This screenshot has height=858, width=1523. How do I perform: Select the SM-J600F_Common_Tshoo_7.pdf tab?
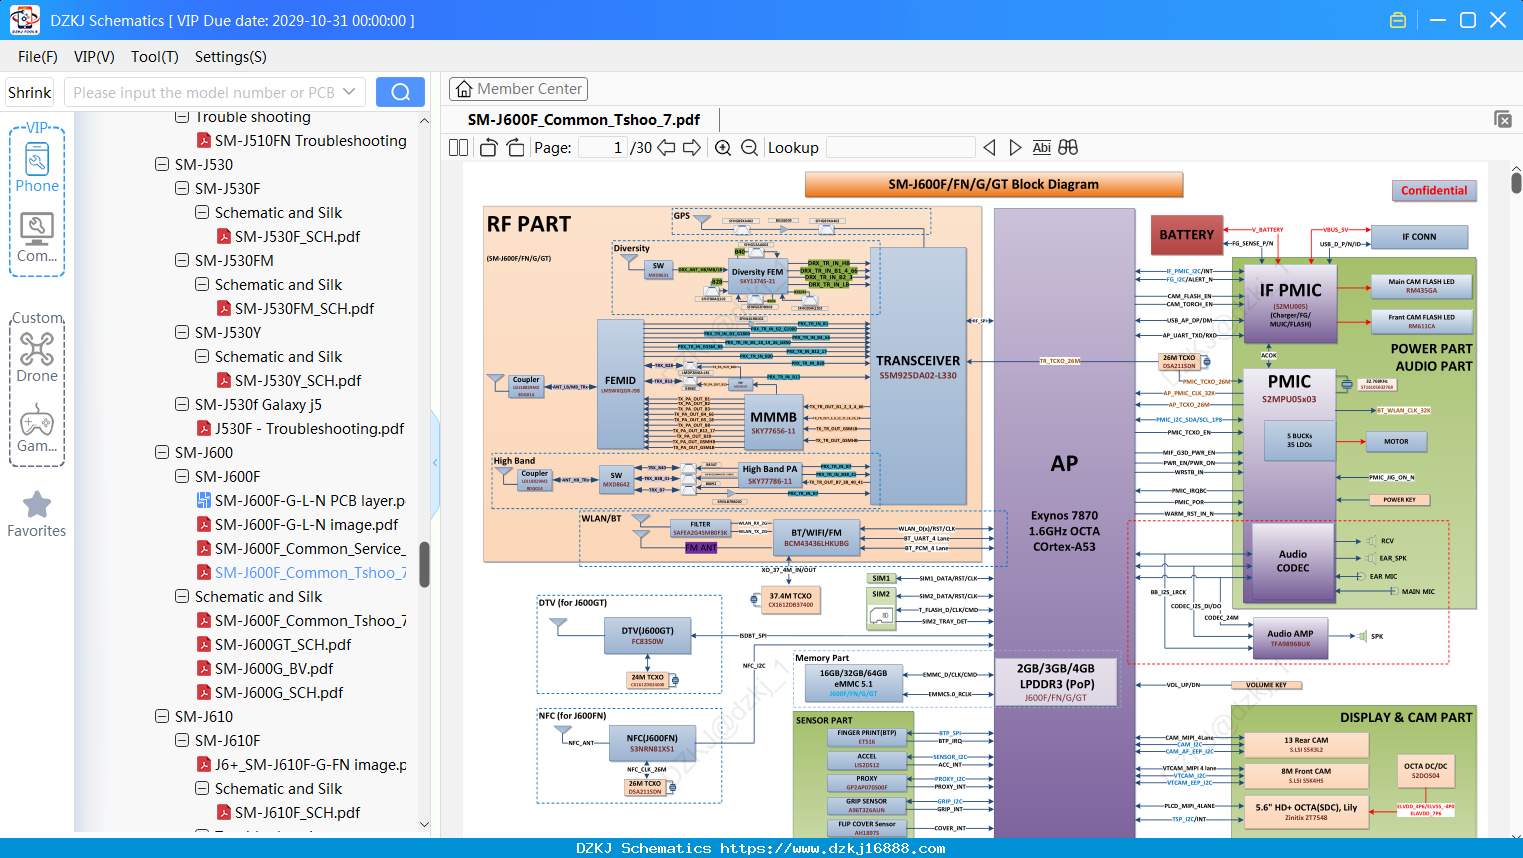click(584, 120)
